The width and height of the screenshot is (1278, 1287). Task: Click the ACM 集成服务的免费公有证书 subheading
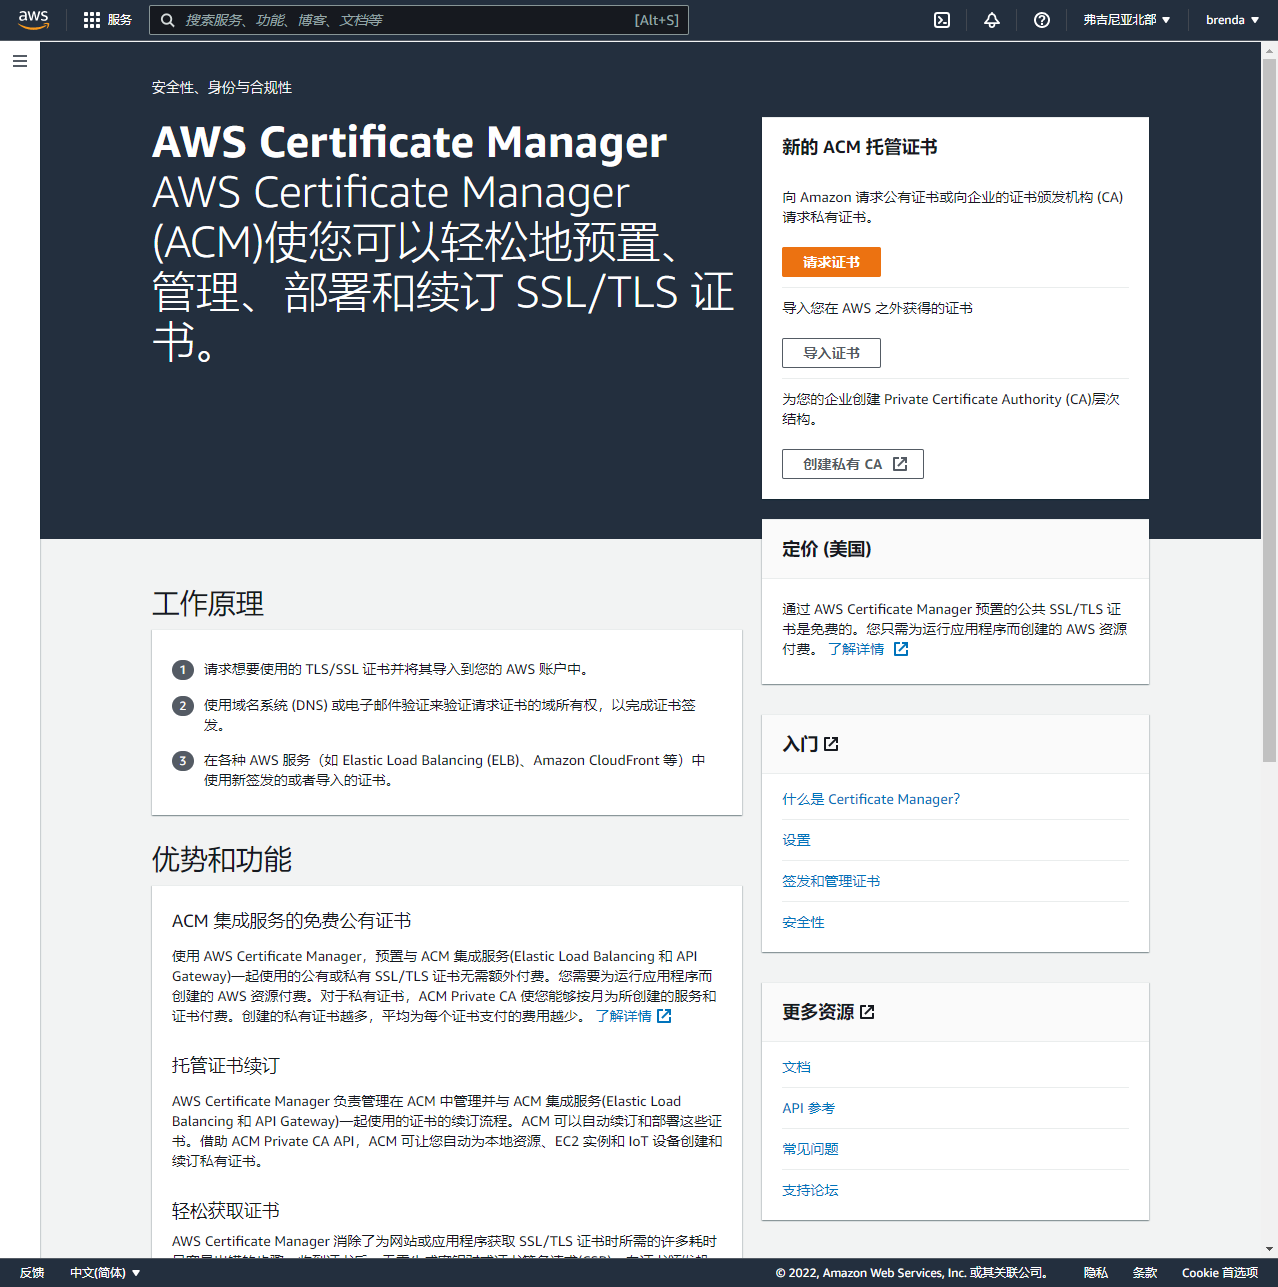pos(292,921)
